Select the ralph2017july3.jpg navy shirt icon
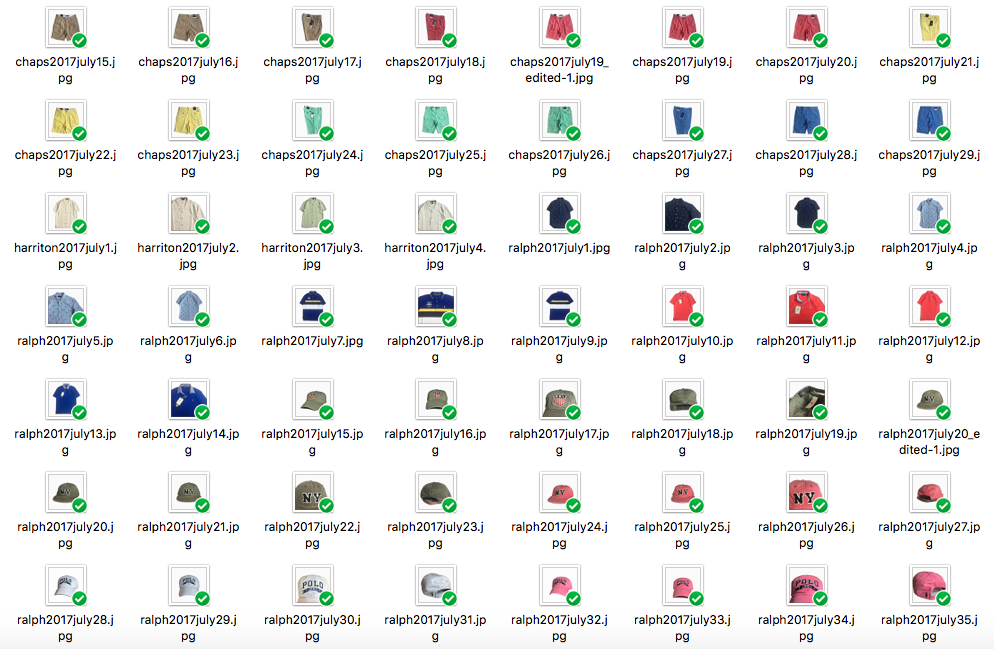 806,214
